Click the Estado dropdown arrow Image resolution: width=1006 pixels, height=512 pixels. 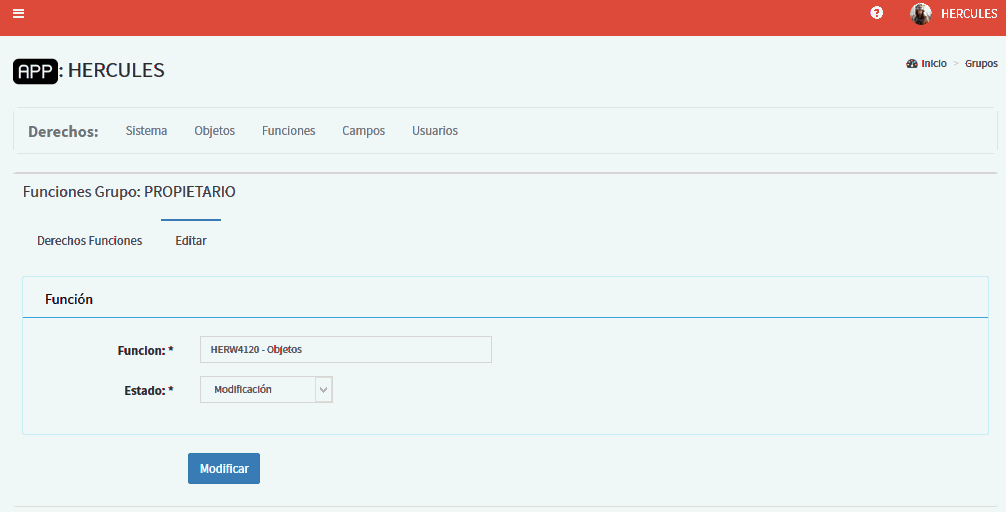tap(323, 389)
